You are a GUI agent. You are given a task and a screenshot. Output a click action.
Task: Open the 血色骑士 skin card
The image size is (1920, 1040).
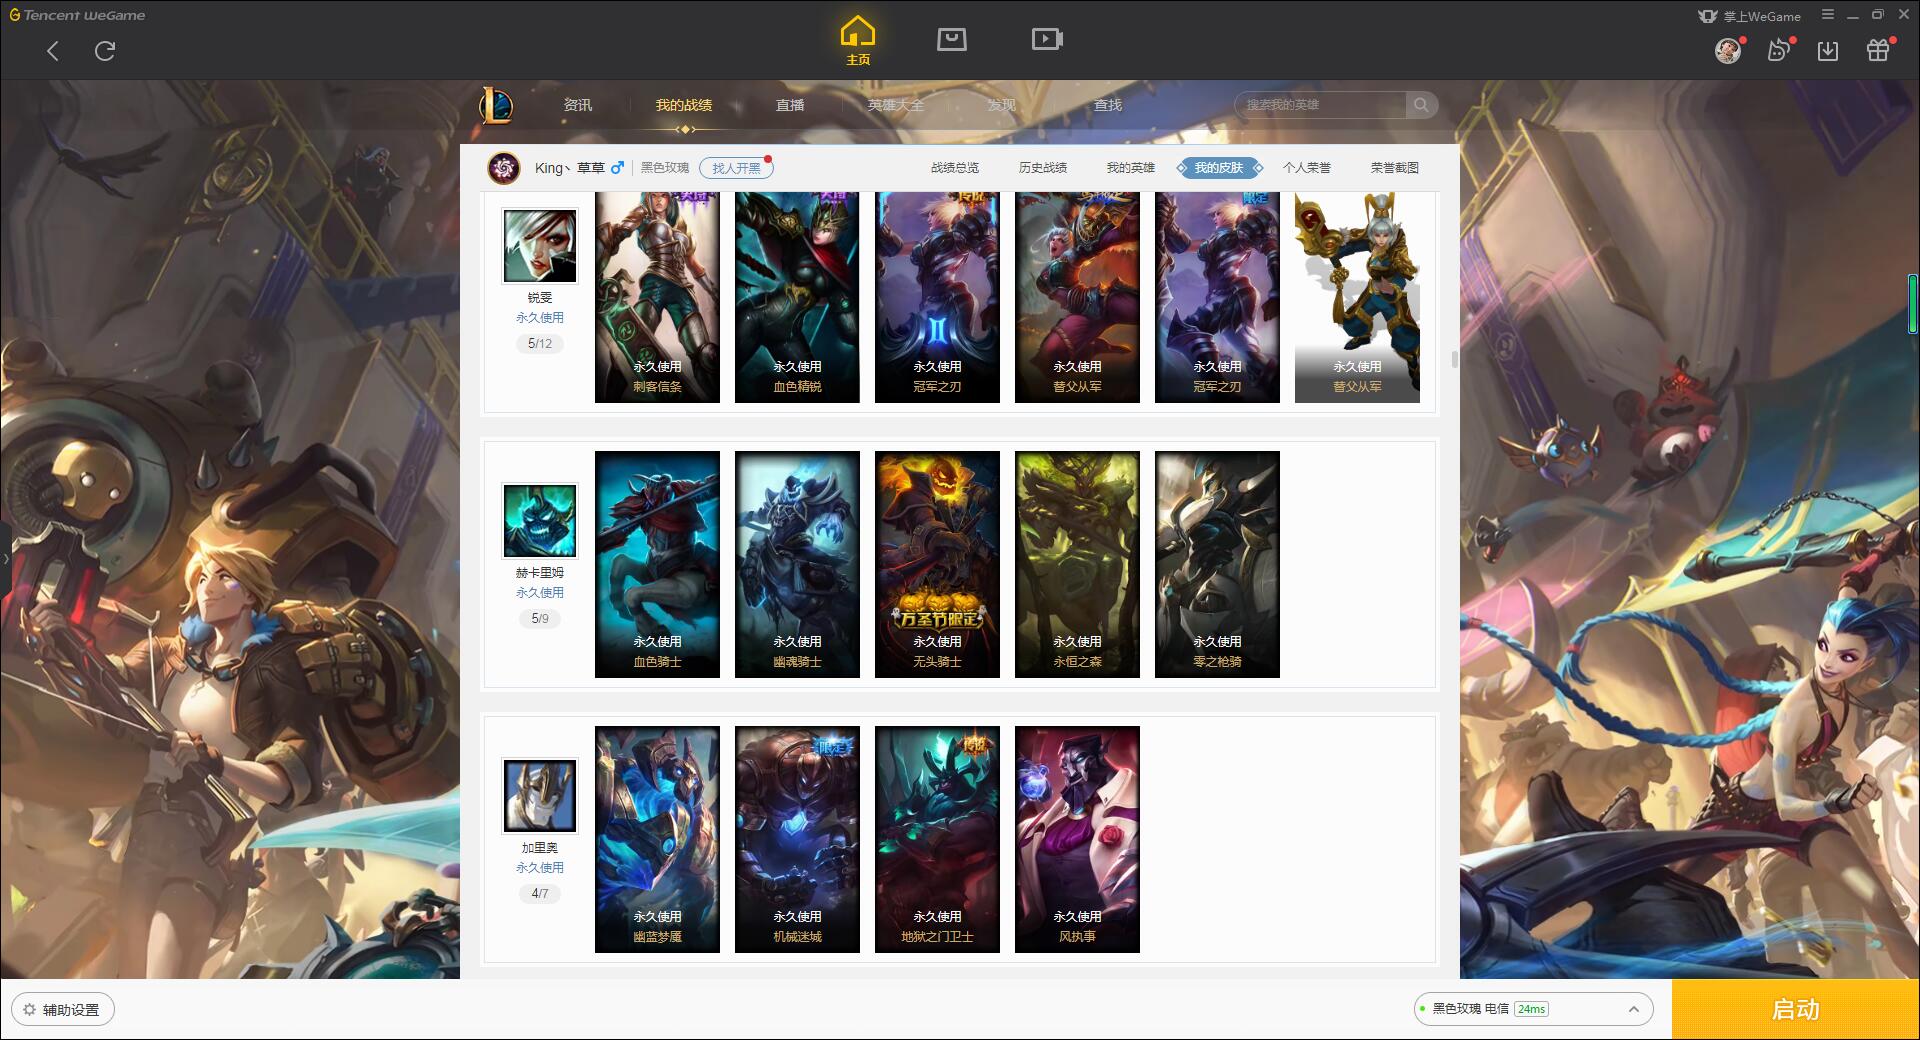(x=657, y=564)
